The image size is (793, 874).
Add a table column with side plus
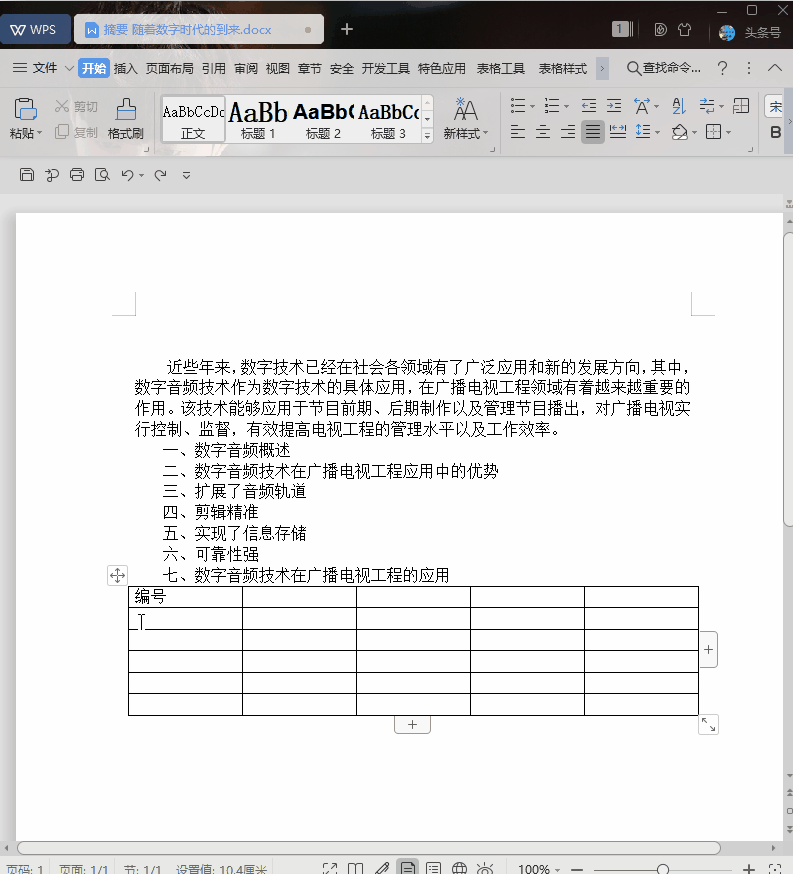tap(708, 649)
